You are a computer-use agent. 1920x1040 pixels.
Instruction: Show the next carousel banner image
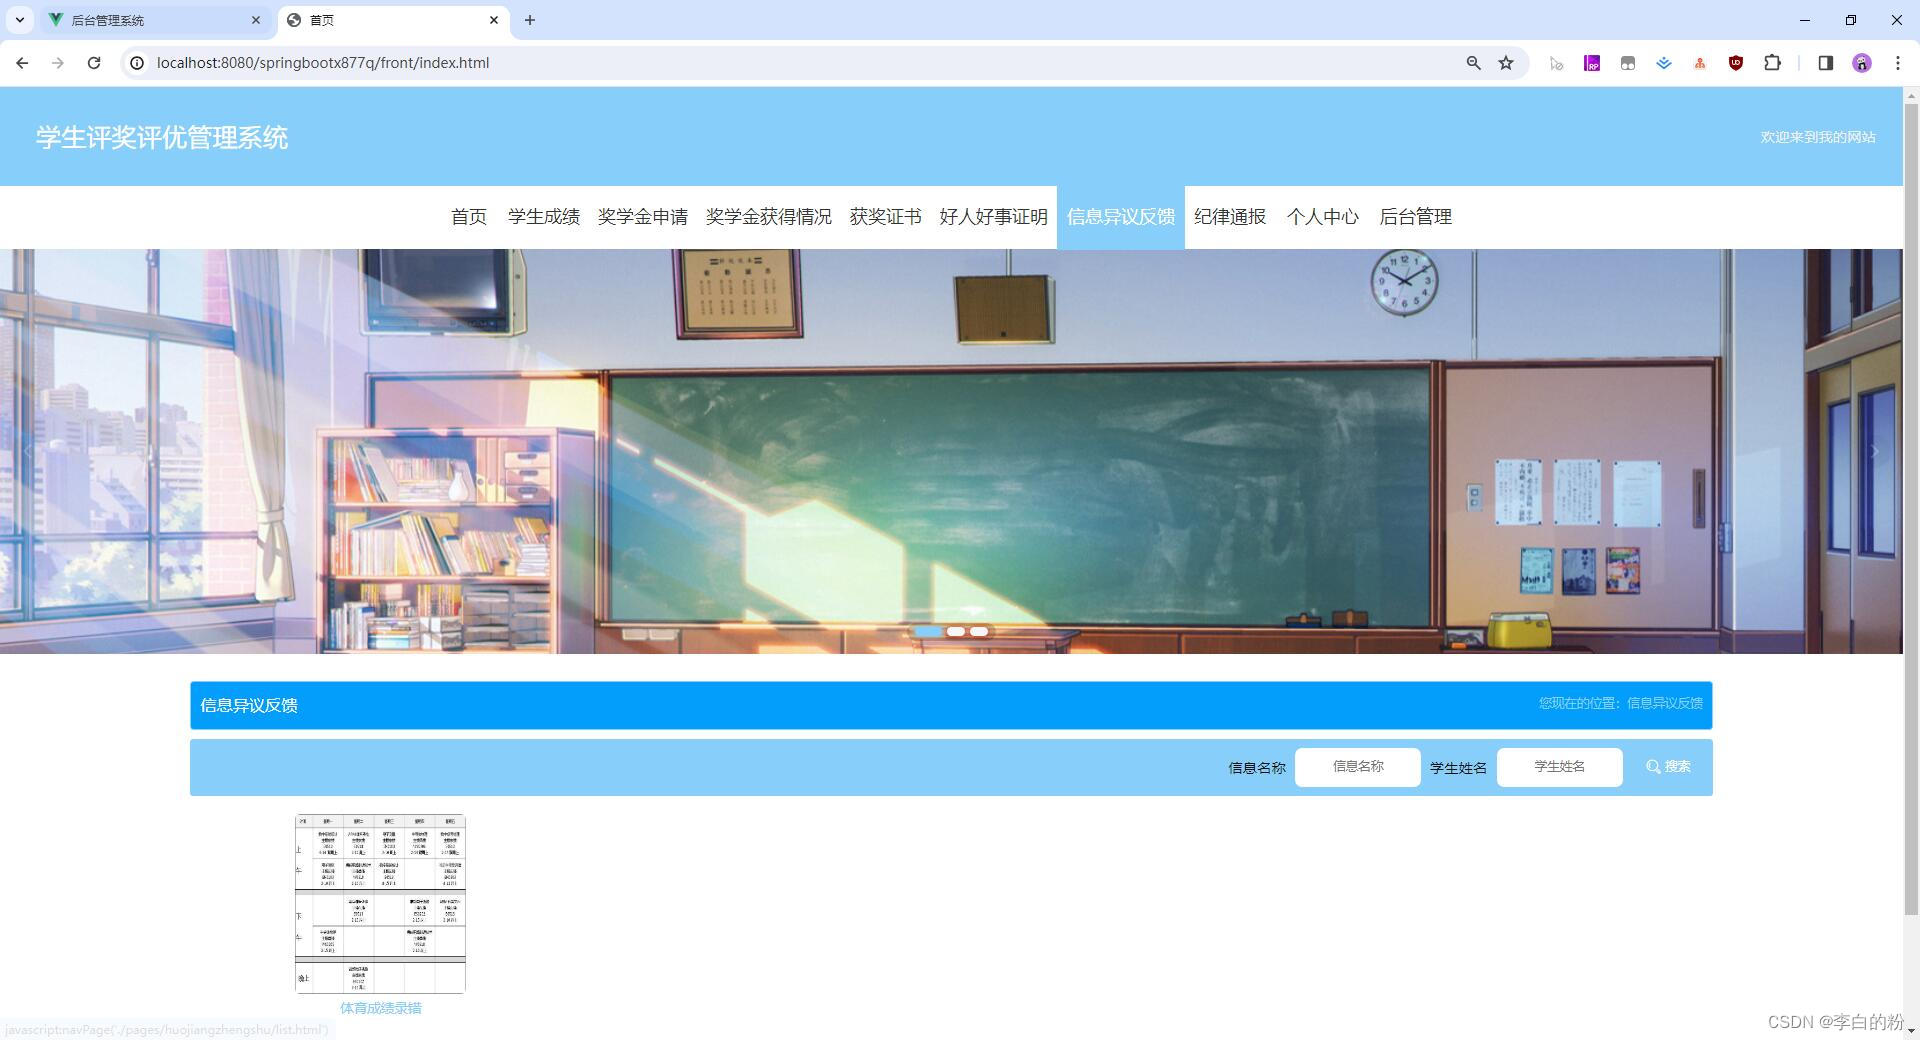point(1875,452)
